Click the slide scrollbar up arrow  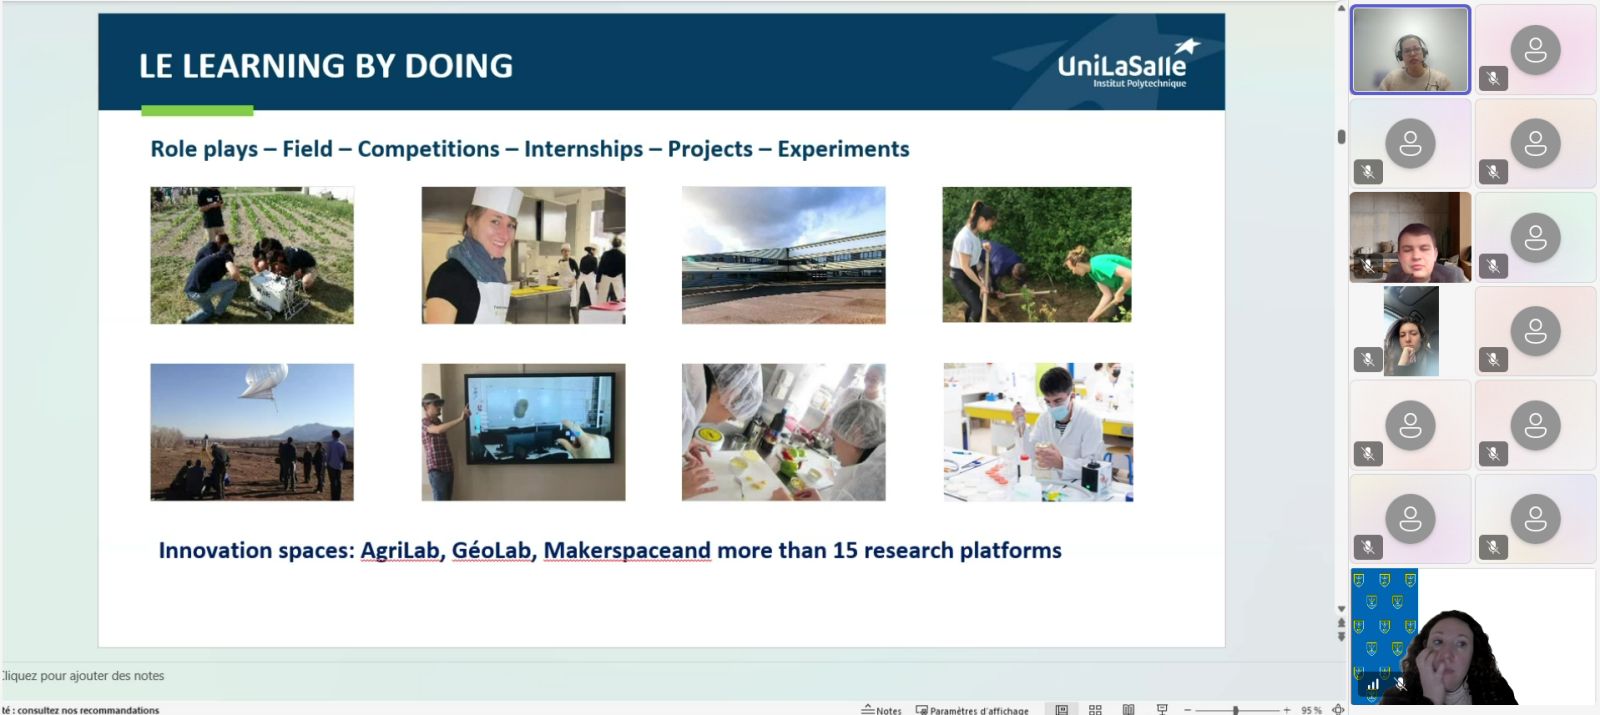pyautogui.click(x=1341, y=8)
